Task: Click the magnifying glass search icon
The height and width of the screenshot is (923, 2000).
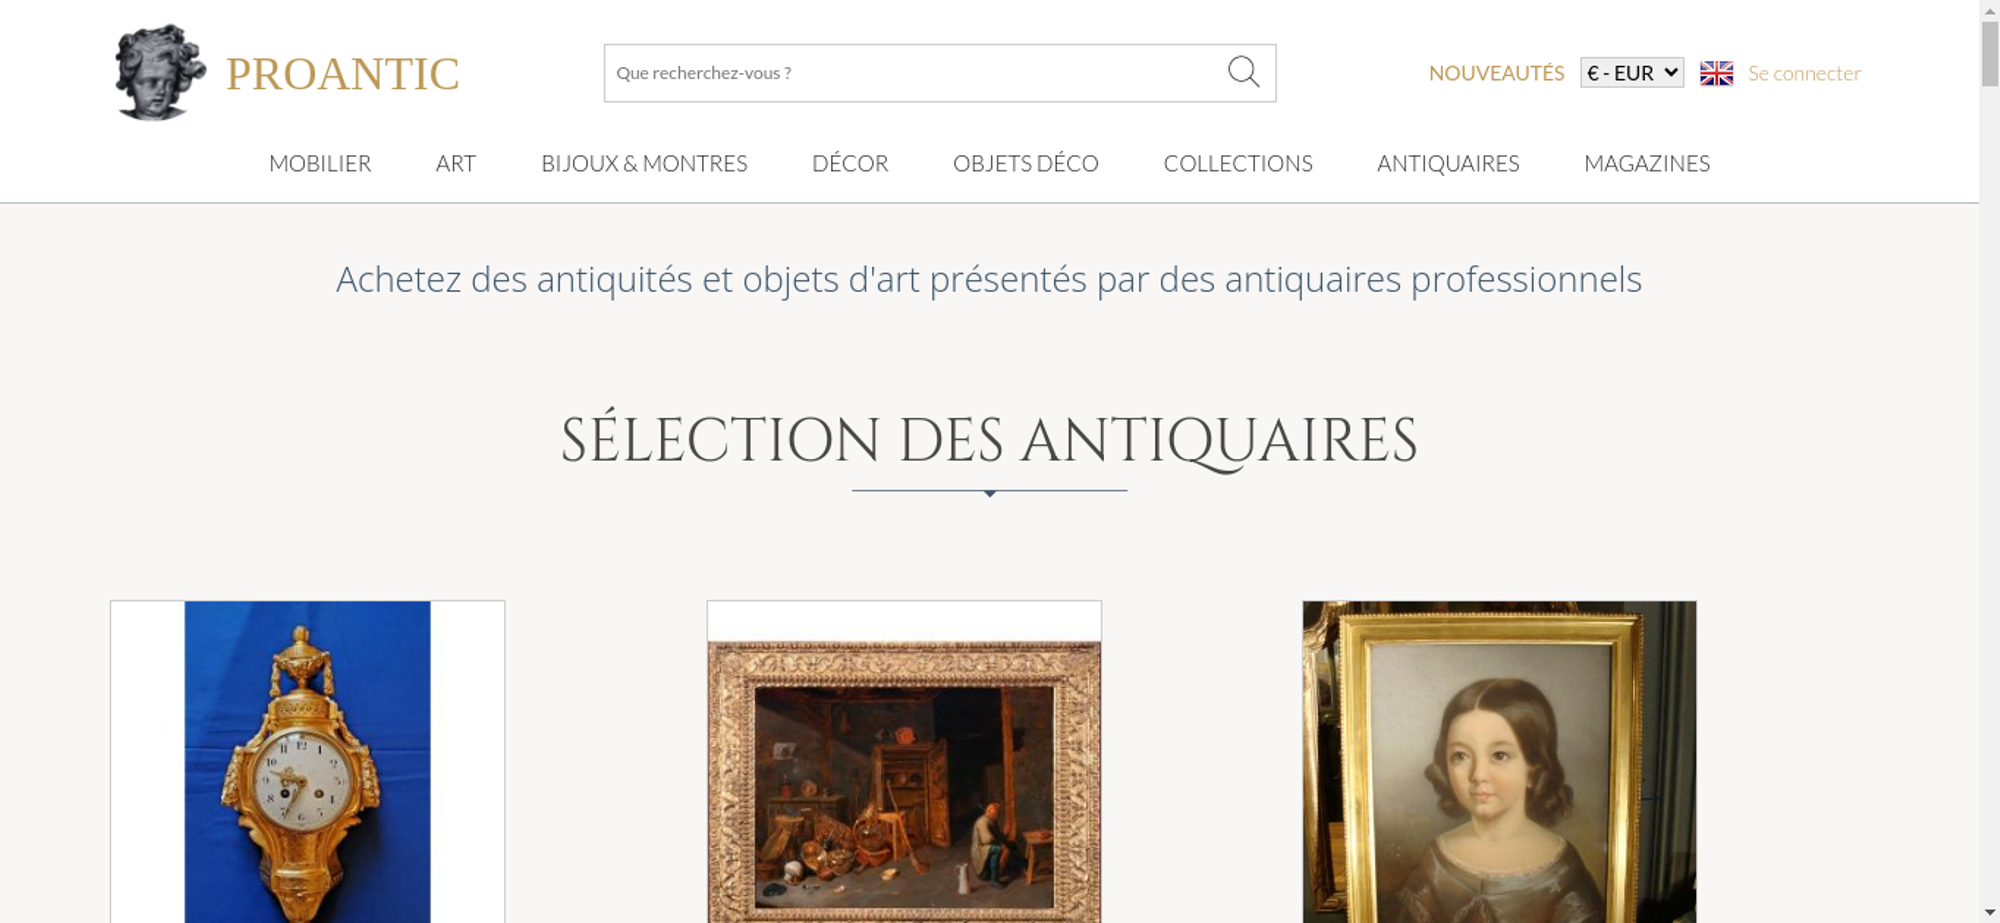Action: pos(1243,72)
